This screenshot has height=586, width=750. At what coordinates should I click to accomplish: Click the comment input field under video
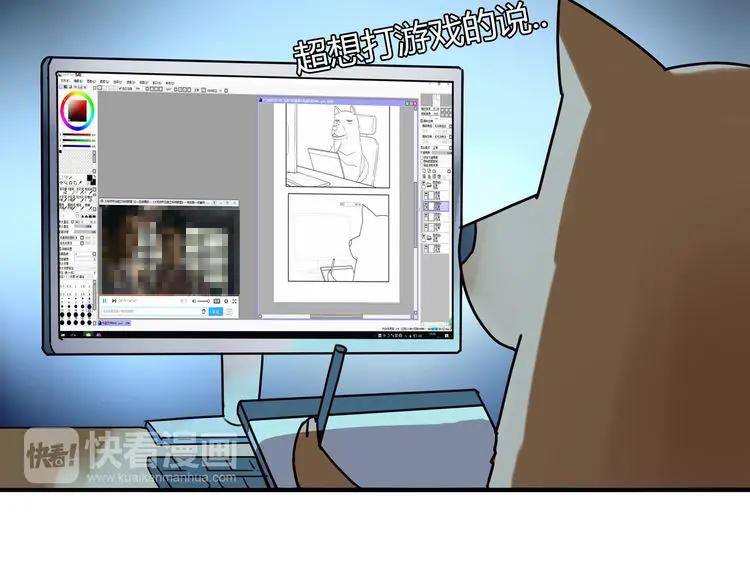pos(151,311)
